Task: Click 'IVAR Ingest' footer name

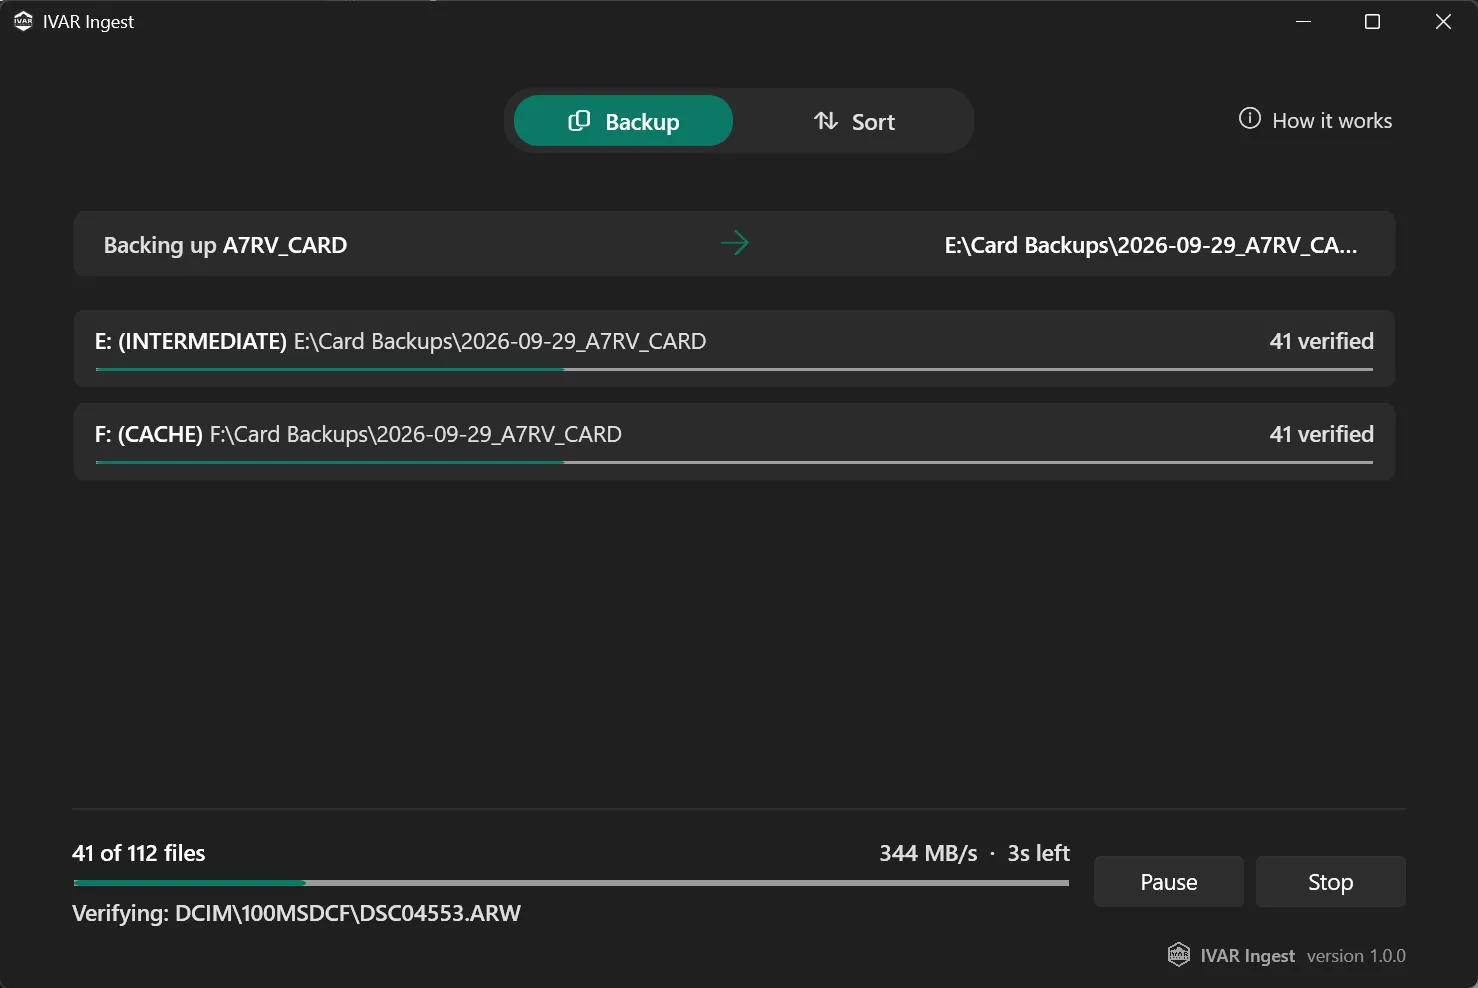Action: click(1247, 956)
